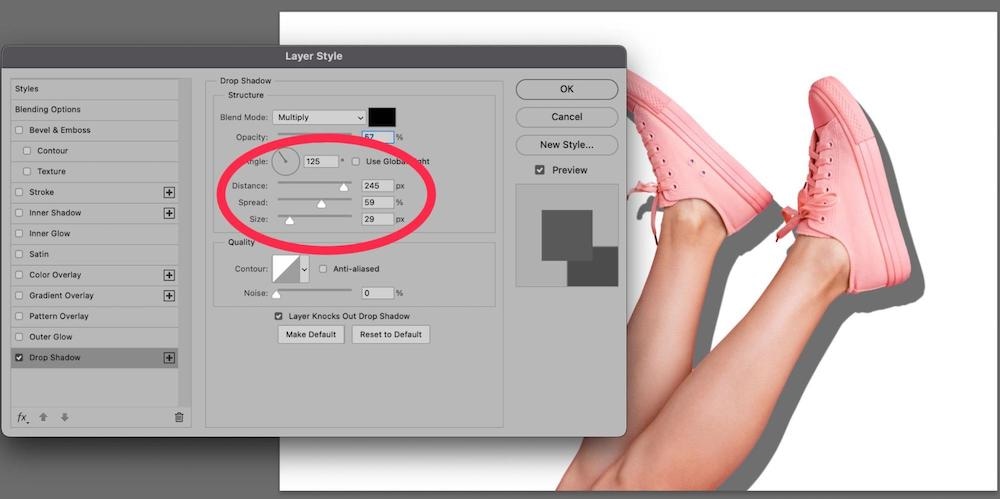Move effect up with arrow icon

pos(44,417)
